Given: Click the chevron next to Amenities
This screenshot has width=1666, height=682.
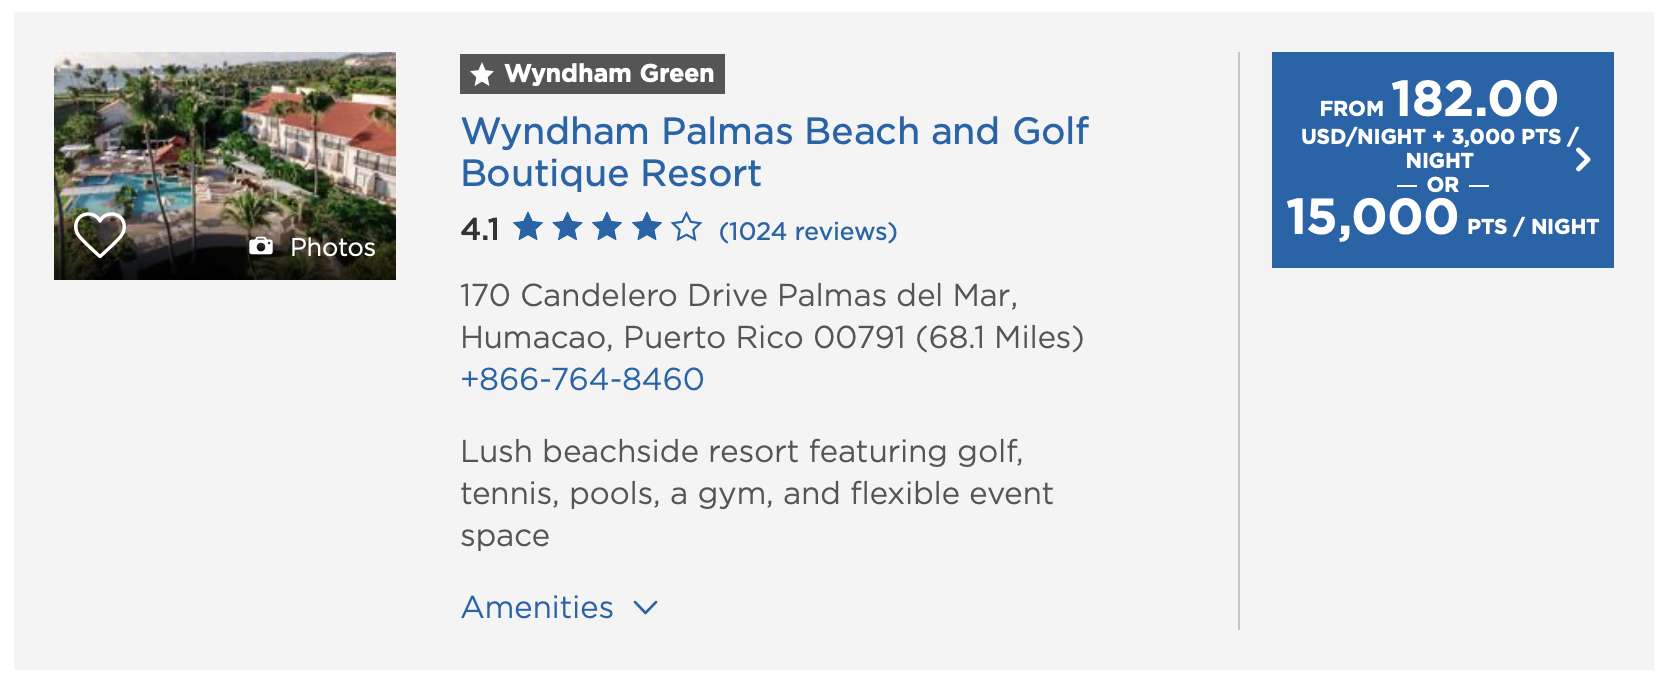Looking at the screenshot, I should 645,607.
